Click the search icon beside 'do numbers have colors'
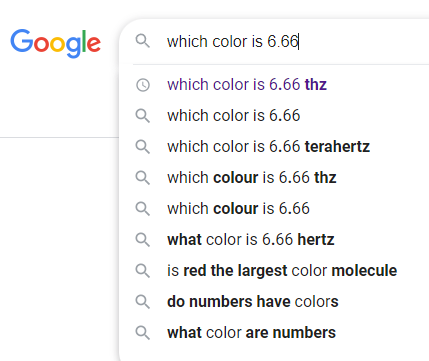This screenshot has width=429, height=361. [143, 302]
